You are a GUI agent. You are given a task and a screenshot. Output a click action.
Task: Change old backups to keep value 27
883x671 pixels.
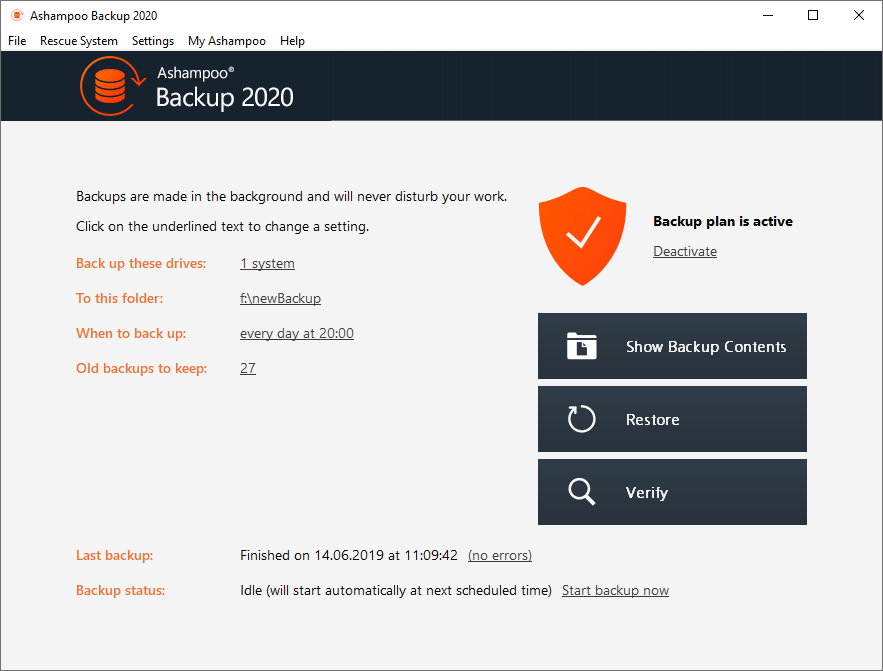point(248,368)
